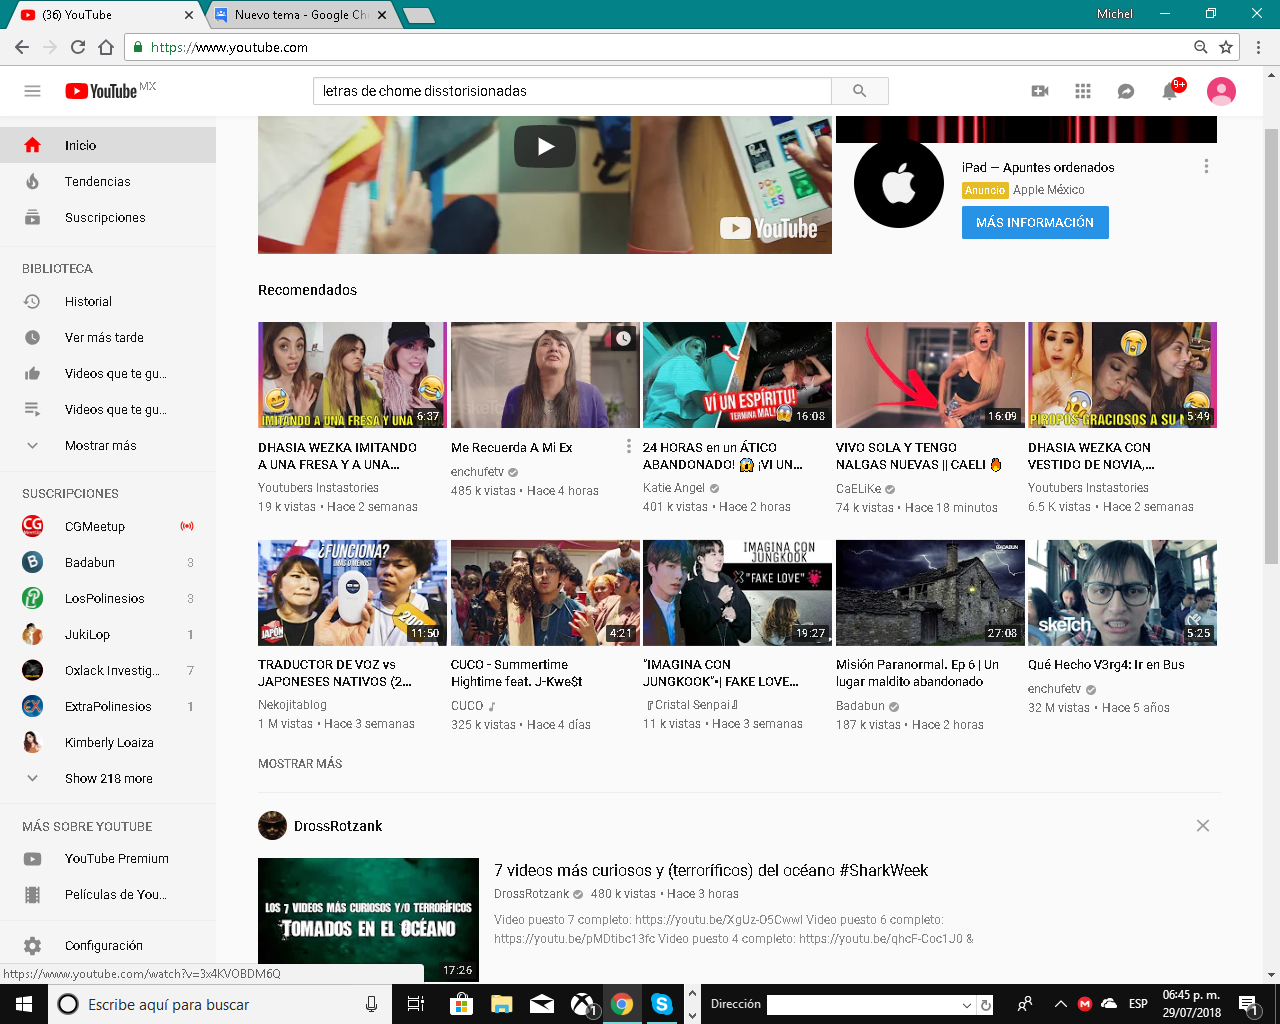Open Historial in the sidebar
This screenshot has height=1024, width=1280.
tap(108, 302)
